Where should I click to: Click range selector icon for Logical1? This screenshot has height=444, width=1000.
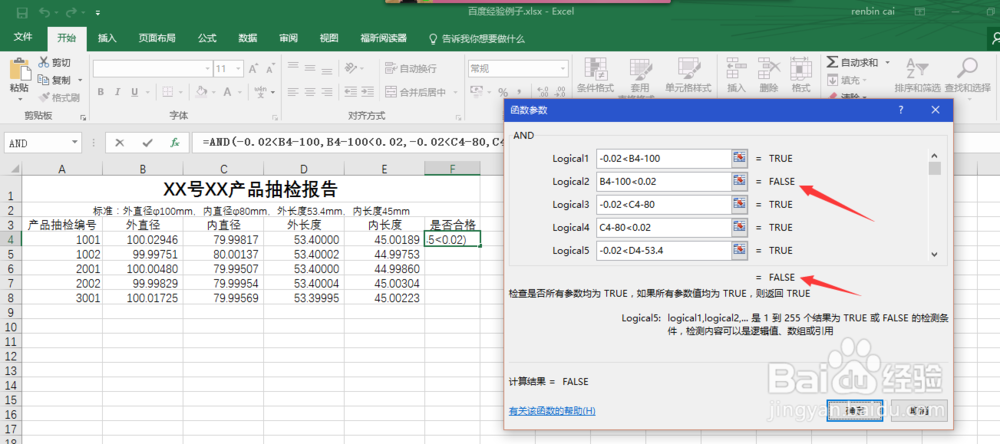(739, 158)
